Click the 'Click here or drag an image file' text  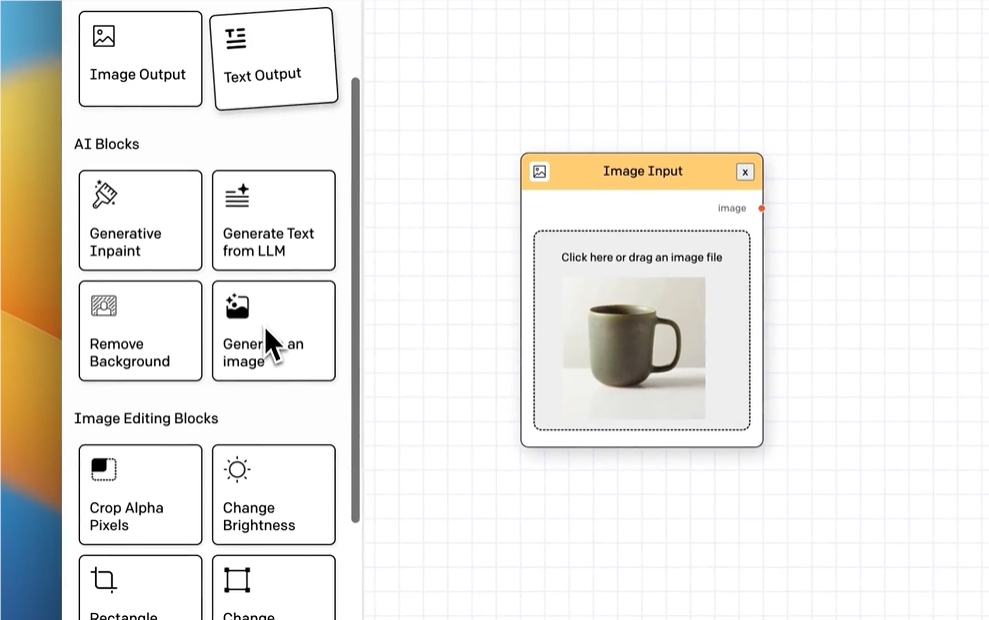click(x=641, y=257)
